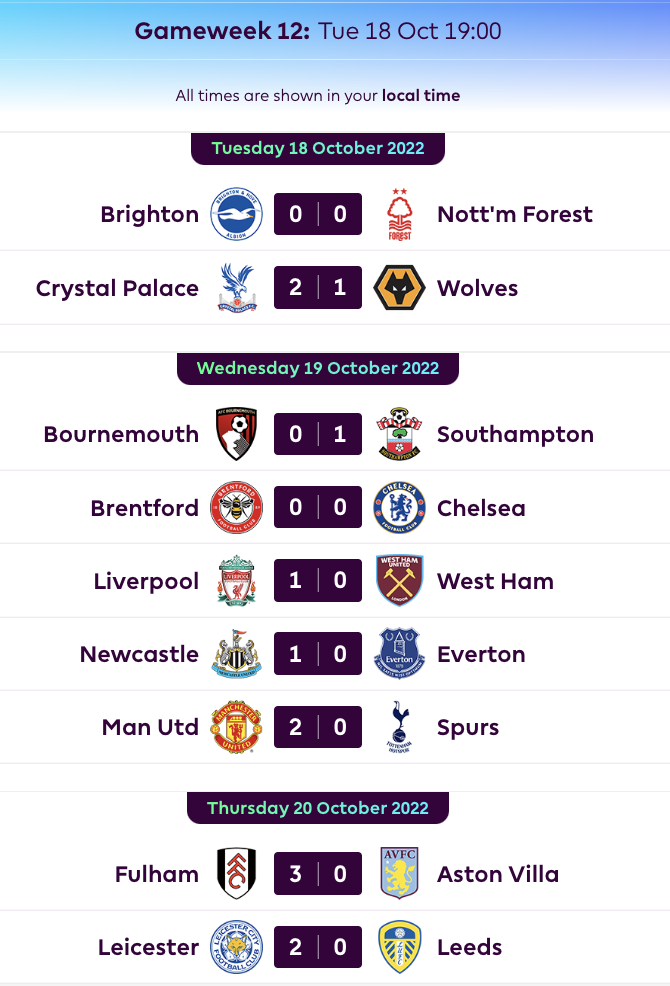This screenshot has width=670, height=986.
Task: Open the Aston Villa badge
Action: coord(399,873)
